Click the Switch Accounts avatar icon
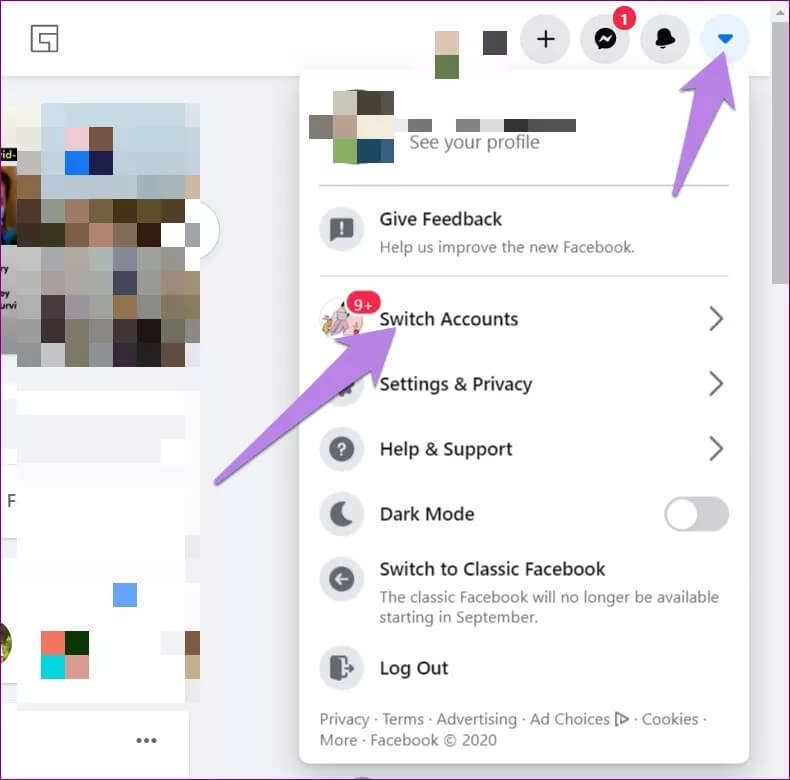This screenshot has width=790, height=780. (x=342, y=318)
